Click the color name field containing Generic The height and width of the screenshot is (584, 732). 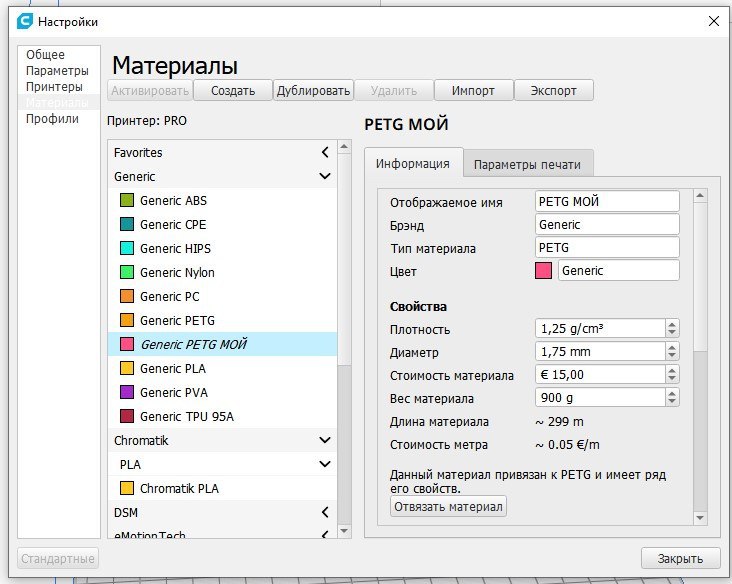pyautogui.click(x=619, y=270)
